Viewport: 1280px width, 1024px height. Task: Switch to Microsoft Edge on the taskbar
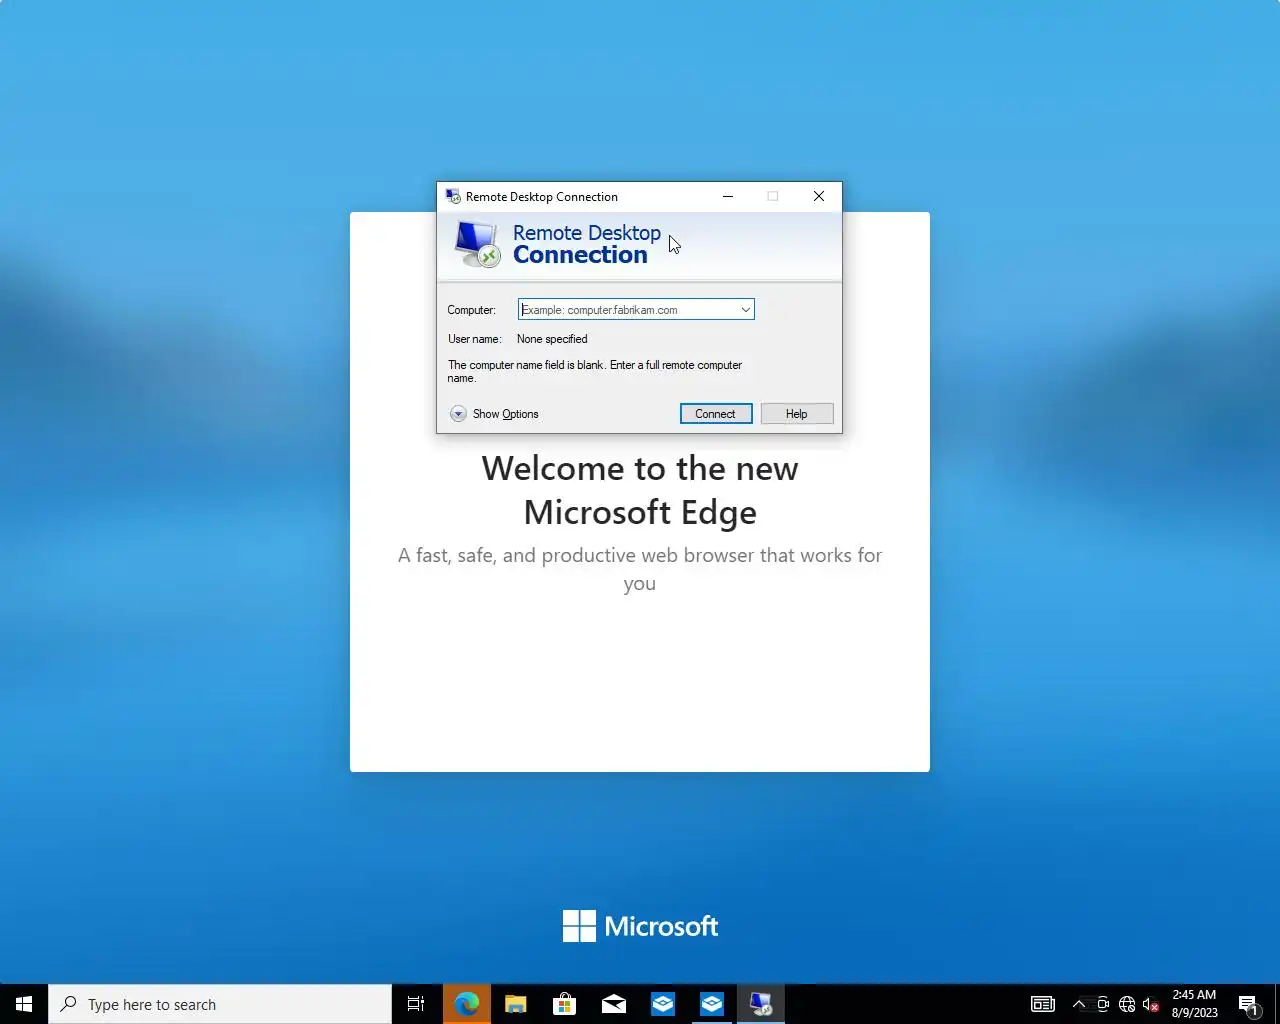tap(467, 1004)
